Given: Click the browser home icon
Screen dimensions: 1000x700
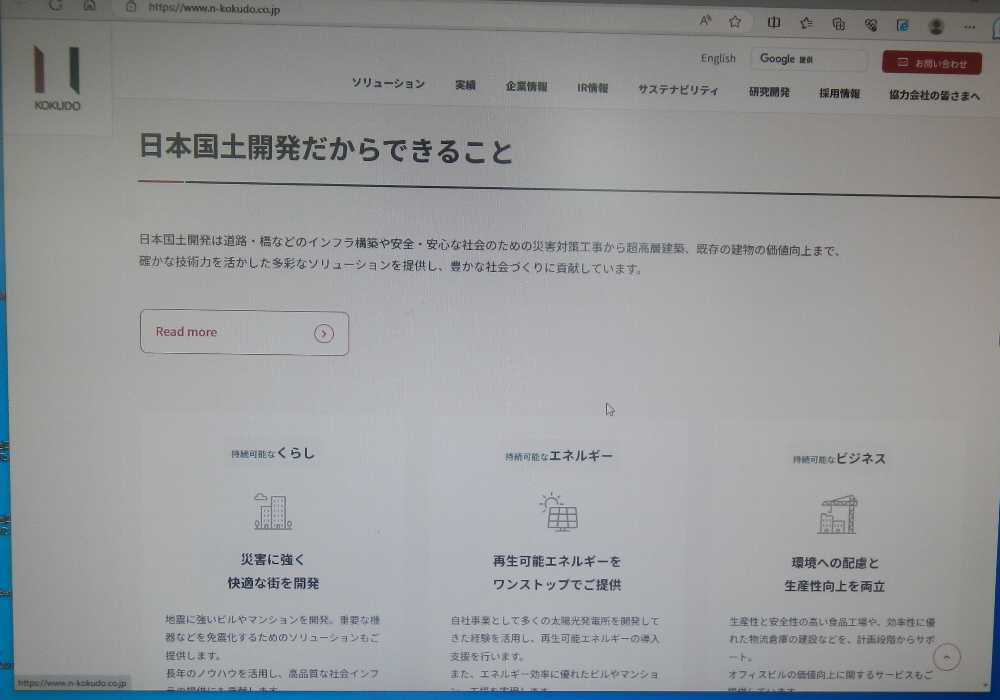Looking at the screenshot, I should 89,6.
